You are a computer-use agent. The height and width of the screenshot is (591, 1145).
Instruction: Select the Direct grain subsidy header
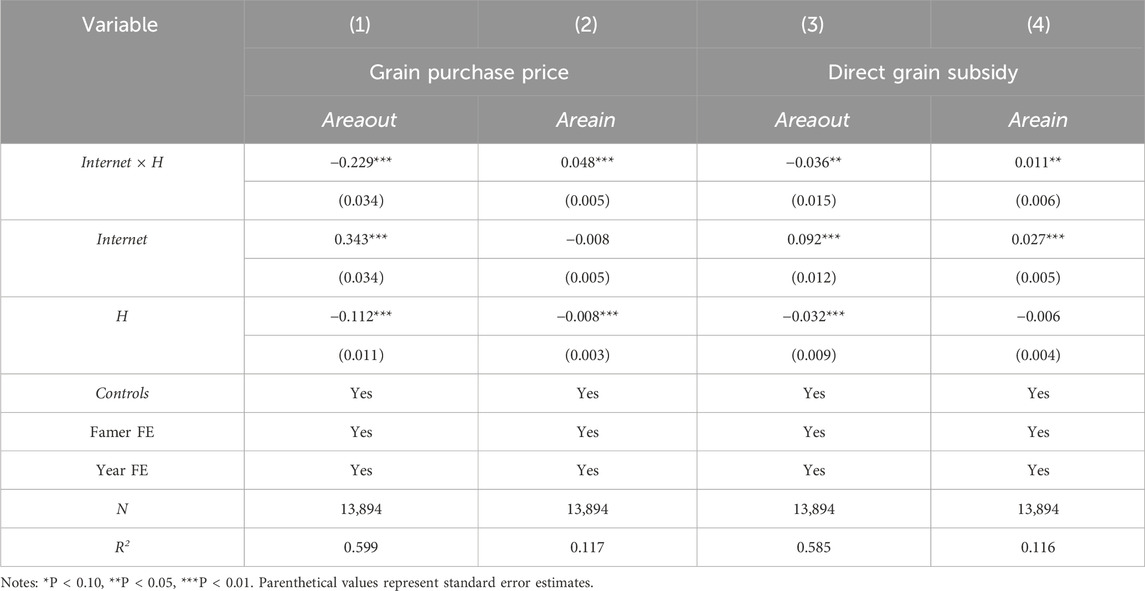[922, 72]
